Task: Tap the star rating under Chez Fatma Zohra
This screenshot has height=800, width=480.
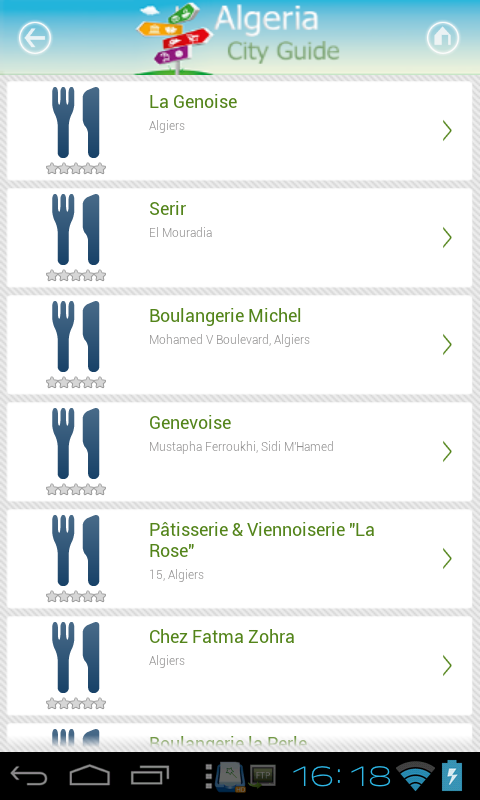Action: [75, 704]
